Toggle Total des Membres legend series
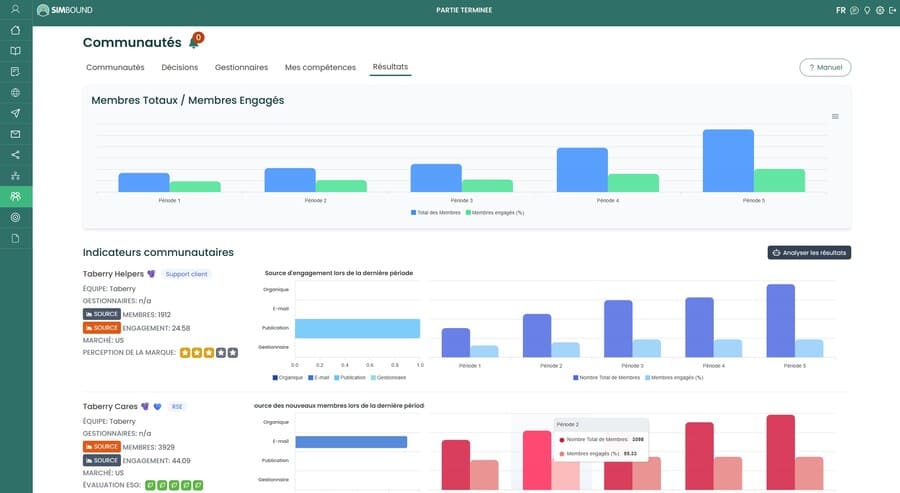900x493 pixels. coord(436,212)
